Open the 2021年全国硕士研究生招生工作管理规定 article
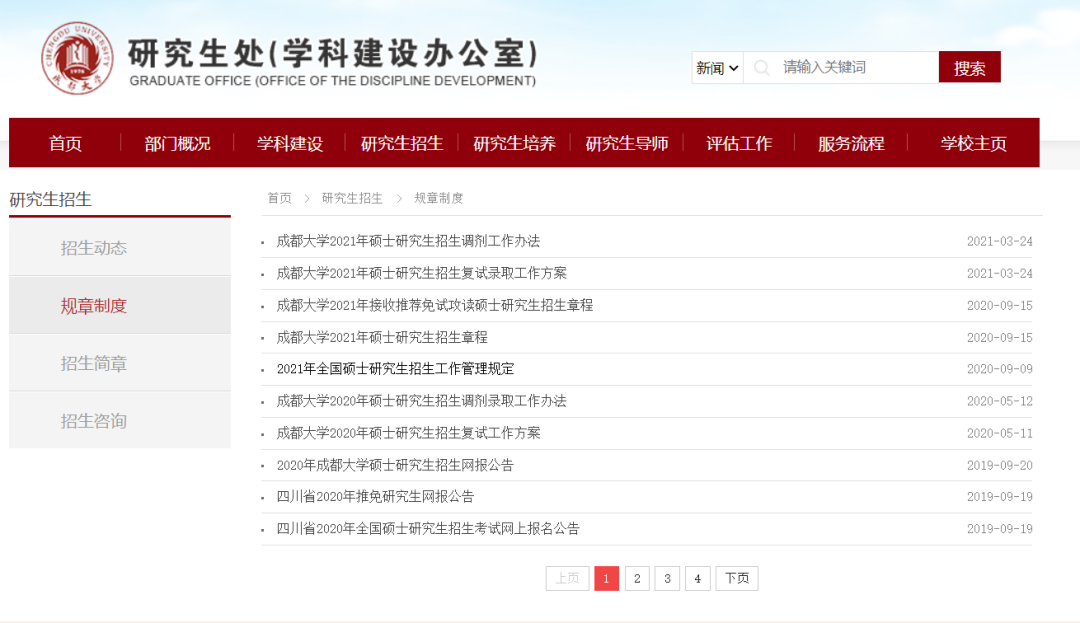 pyautogui.click(x=394, y=369)
